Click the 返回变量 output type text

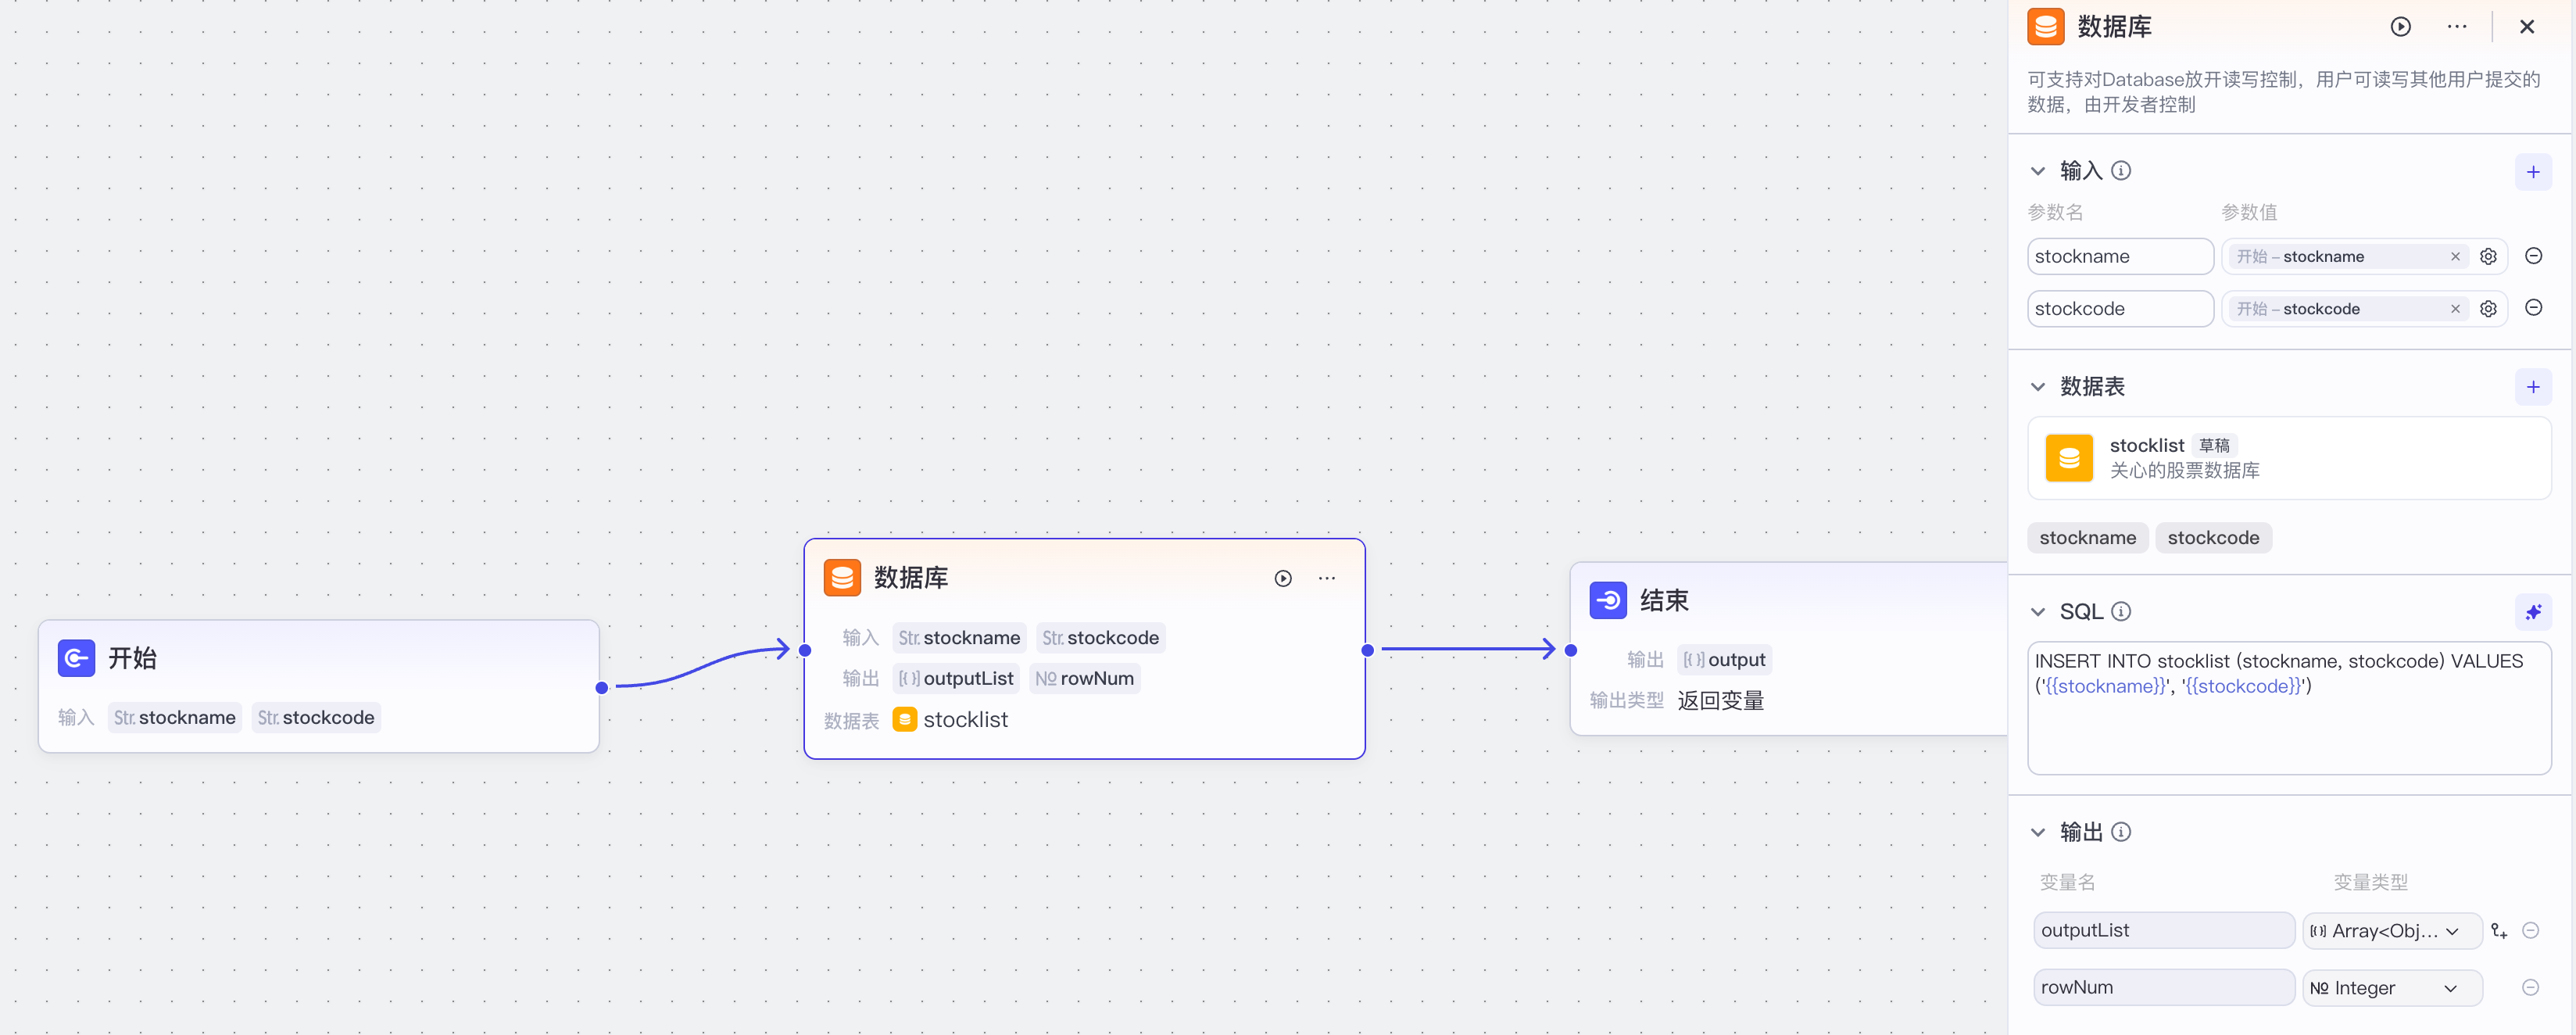1720,701
